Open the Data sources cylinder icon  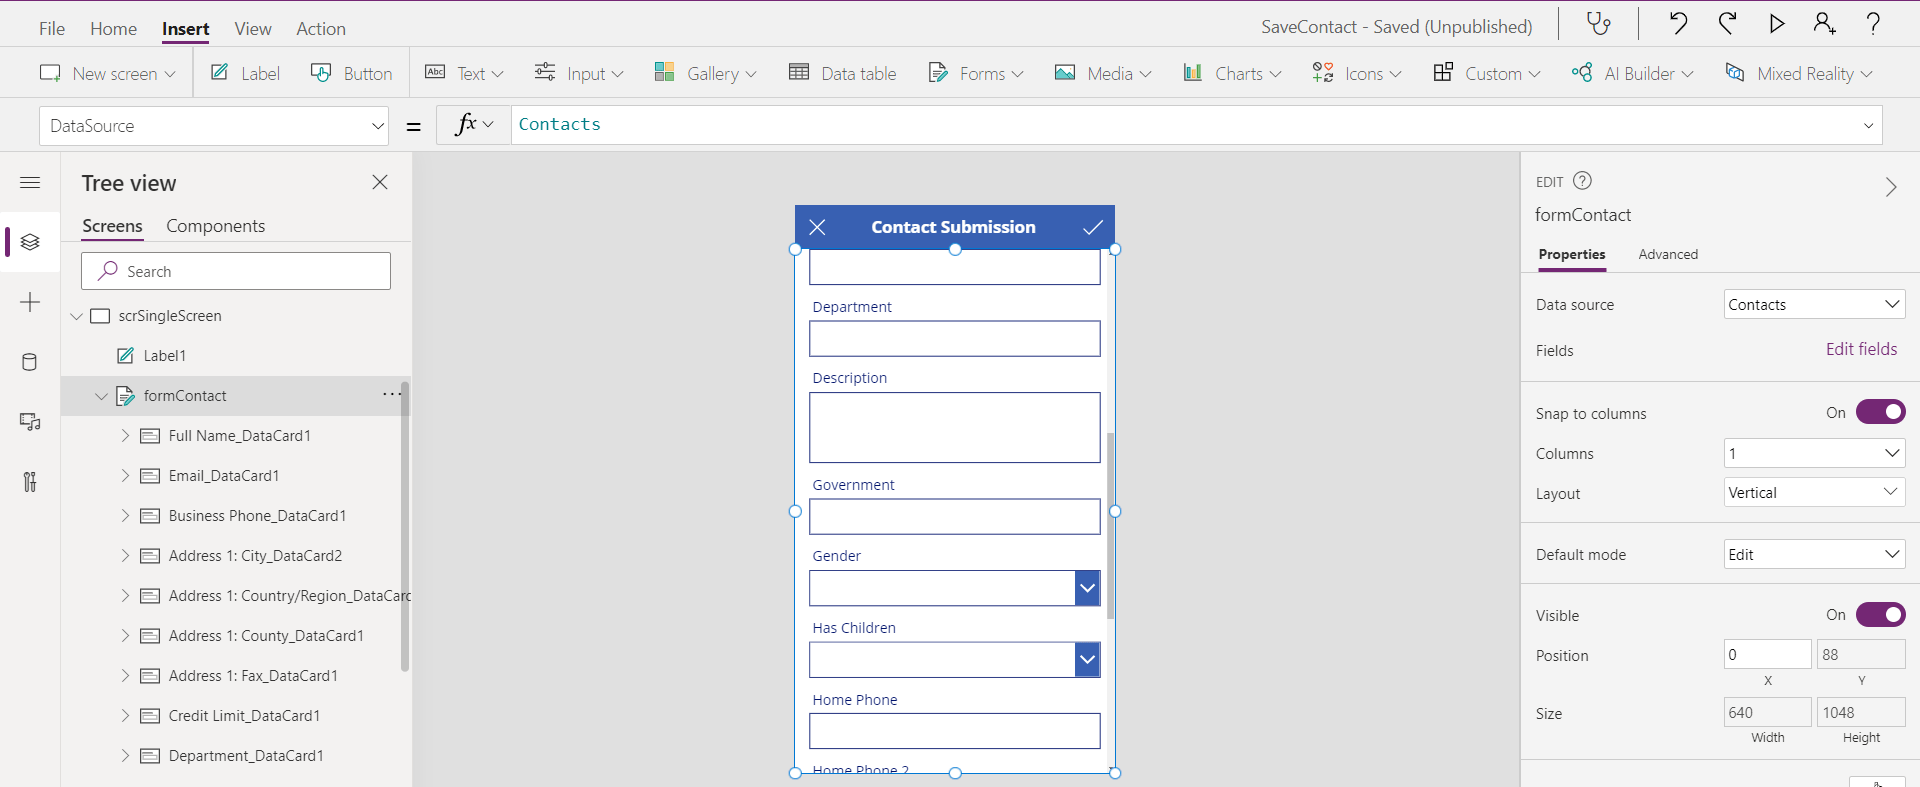(x=30, y=362)
